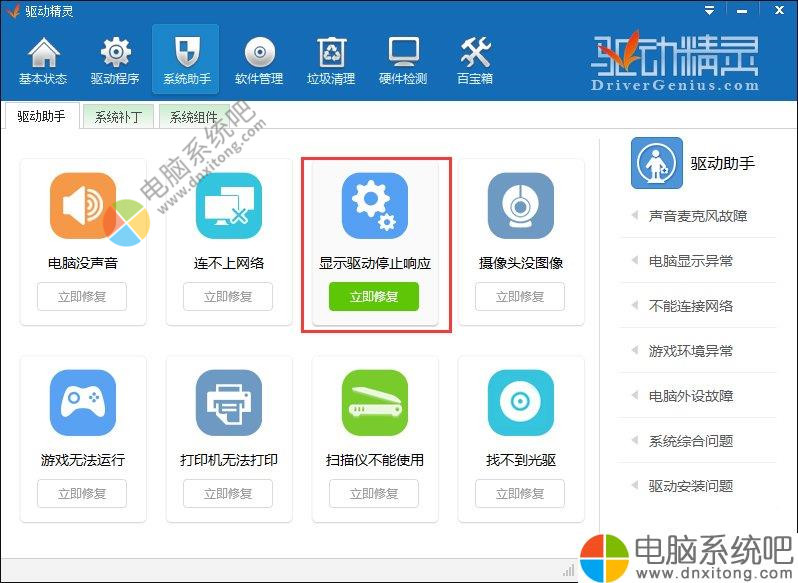Click the 驱动精灵 title bar logo icon

pyautogui.click(x=12, y=11)
